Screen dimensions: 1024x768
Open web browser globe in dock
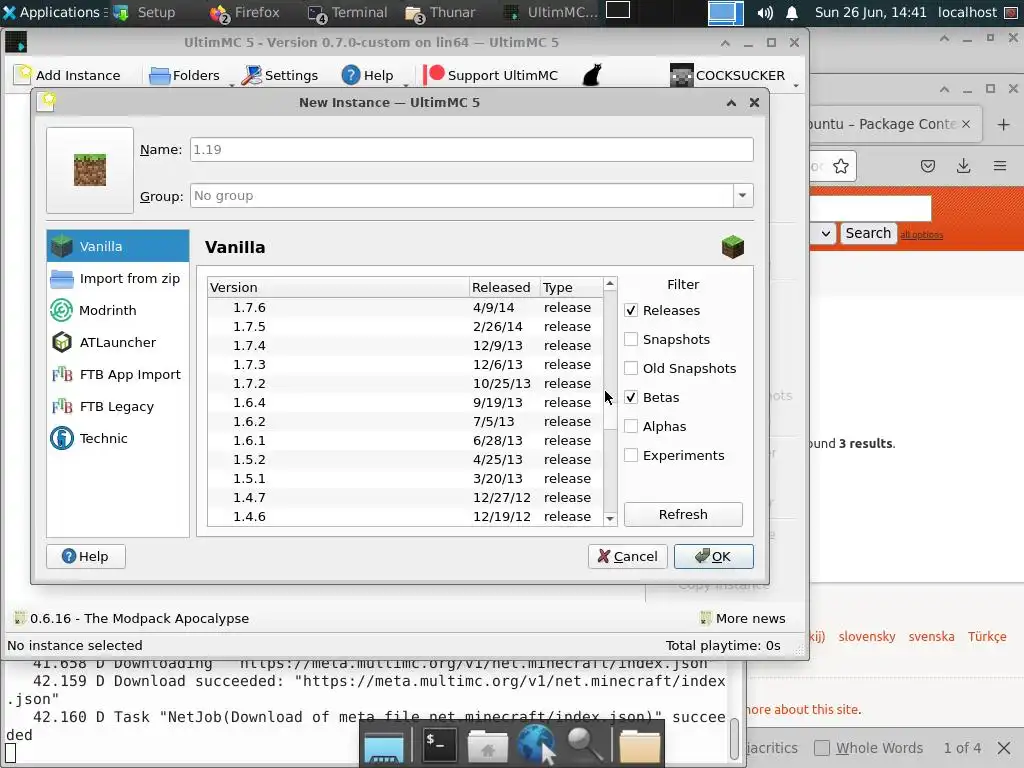point(537,743)
